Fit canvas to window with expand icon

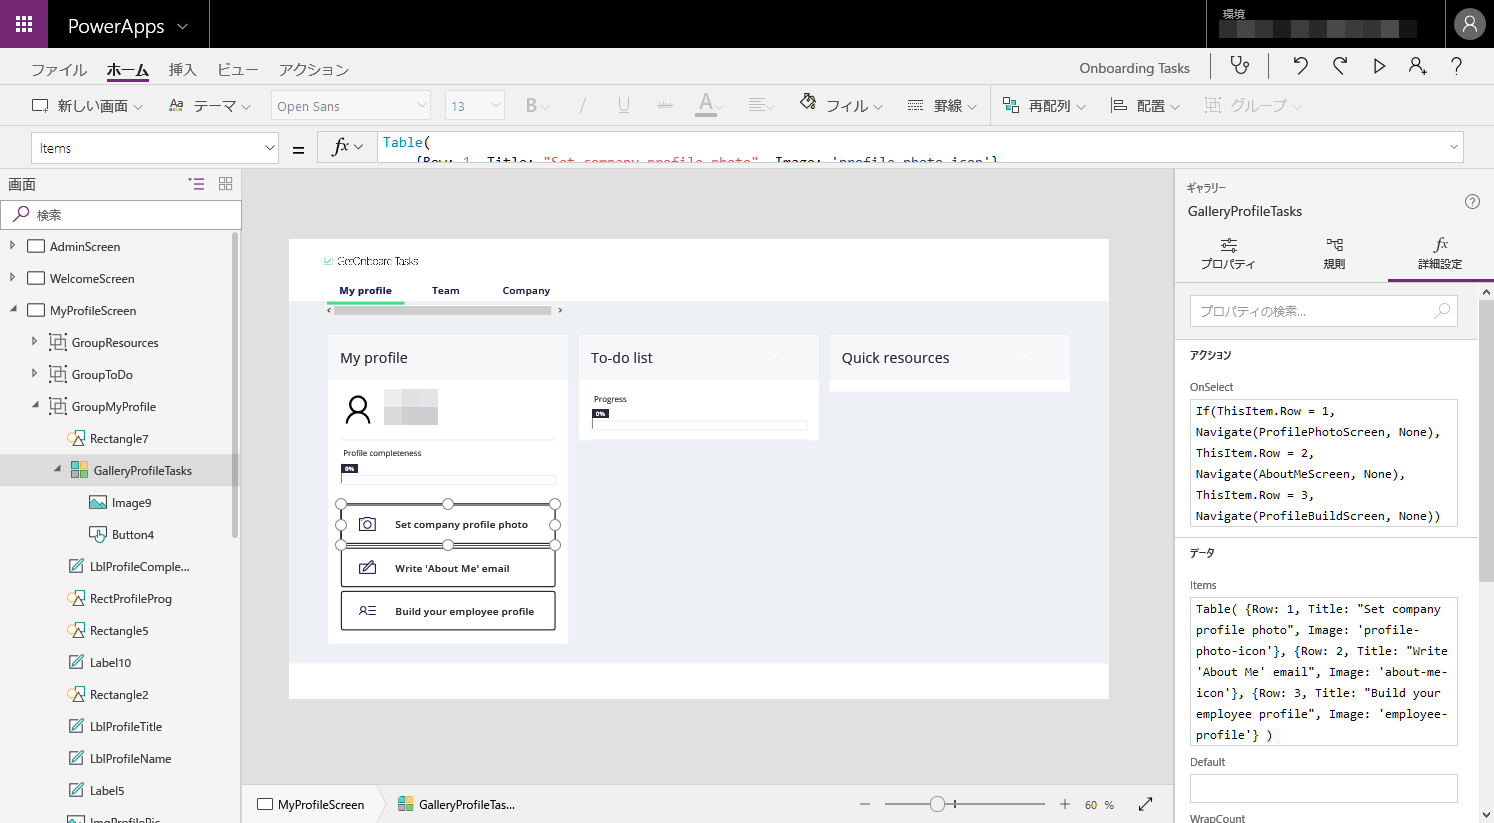(x=1146, y=804)
